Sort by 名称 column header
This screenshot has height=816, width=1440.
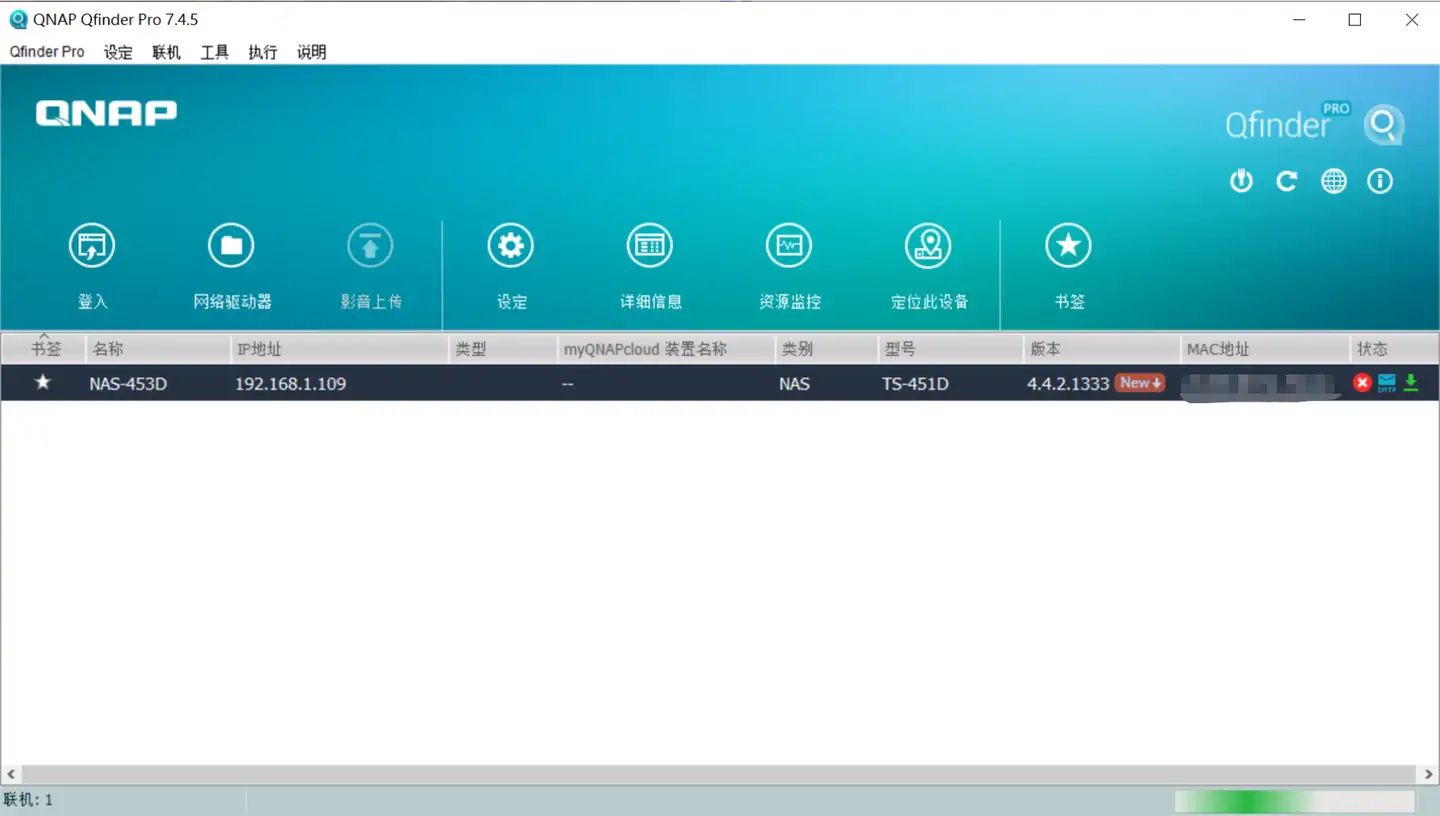158,349
